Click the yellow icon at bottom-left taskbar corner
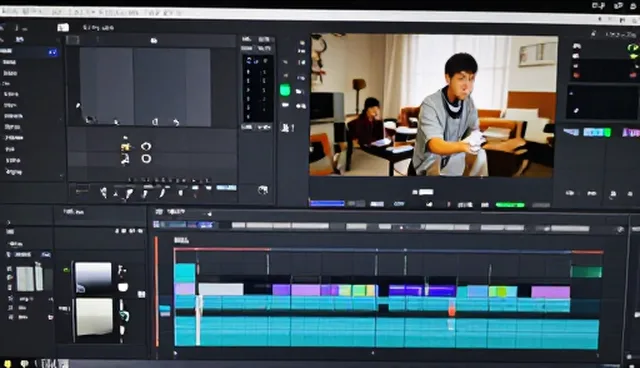The height and width of the screenshot is (368, 640). pos(7,363)
